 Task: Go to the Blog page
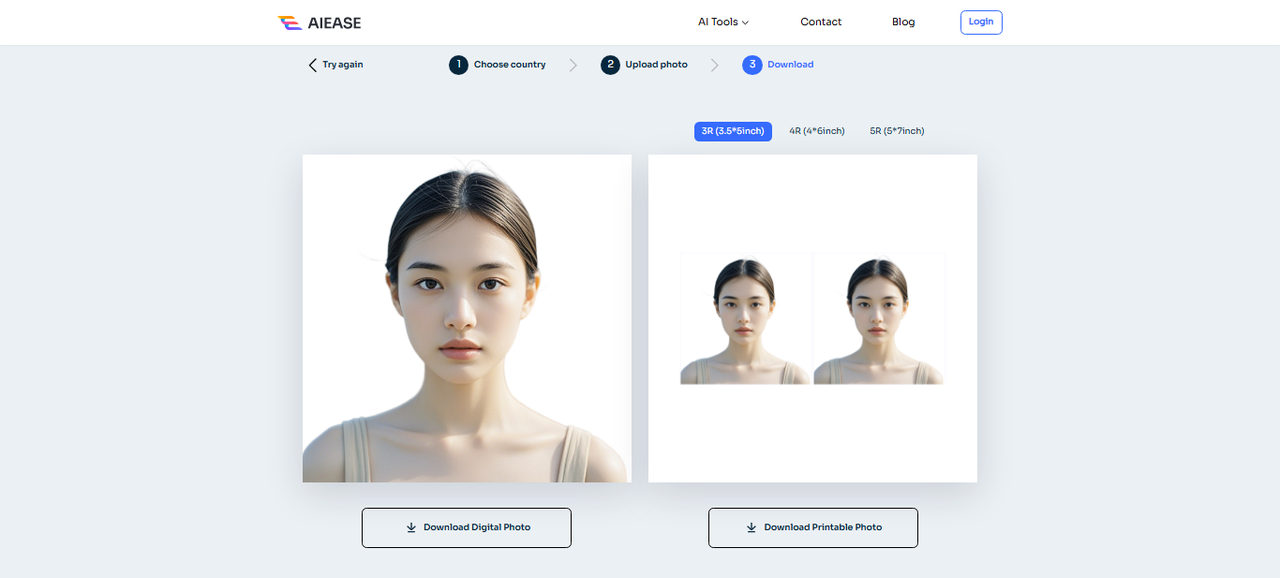click(x=903, y=22)
